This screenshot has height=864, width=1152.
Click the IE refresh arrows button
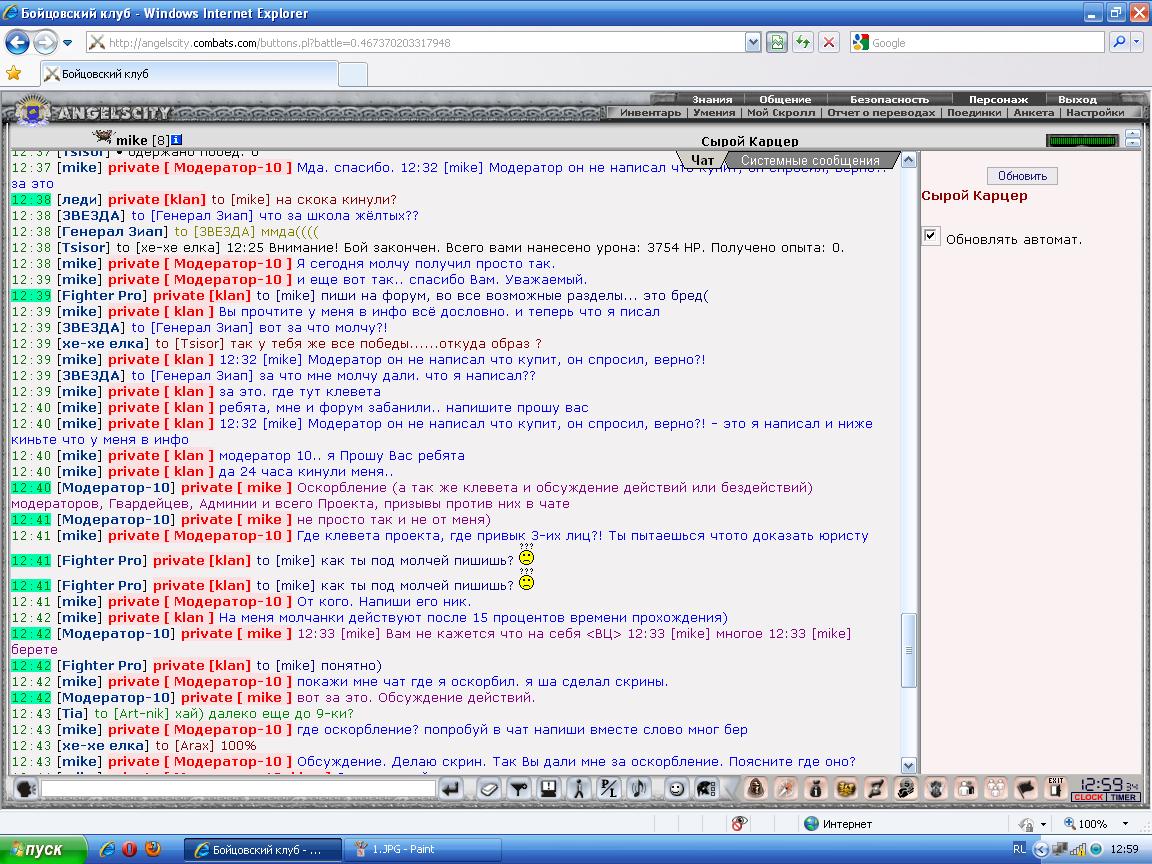802,43
